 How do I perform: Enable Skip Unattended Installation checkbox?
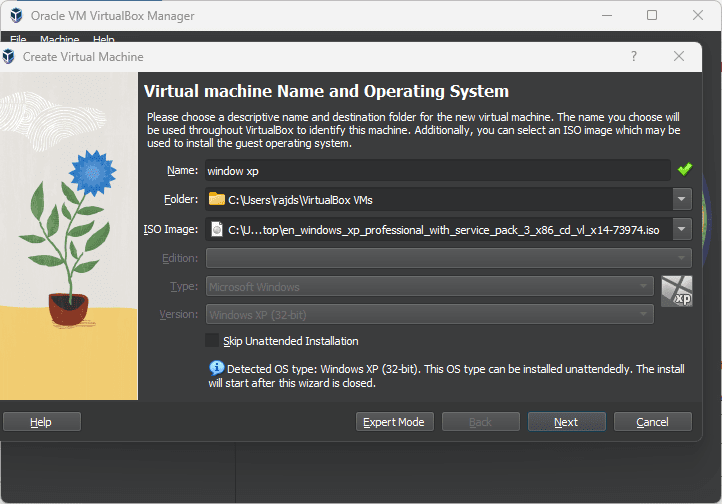click(x=213, y=341)
